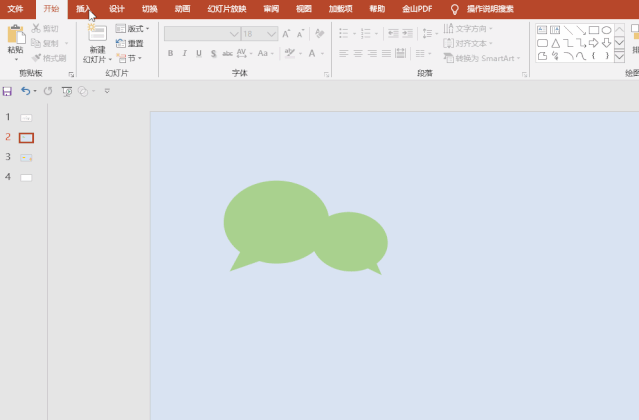Open the 文字方向 text direction menu

click(468, 29)
